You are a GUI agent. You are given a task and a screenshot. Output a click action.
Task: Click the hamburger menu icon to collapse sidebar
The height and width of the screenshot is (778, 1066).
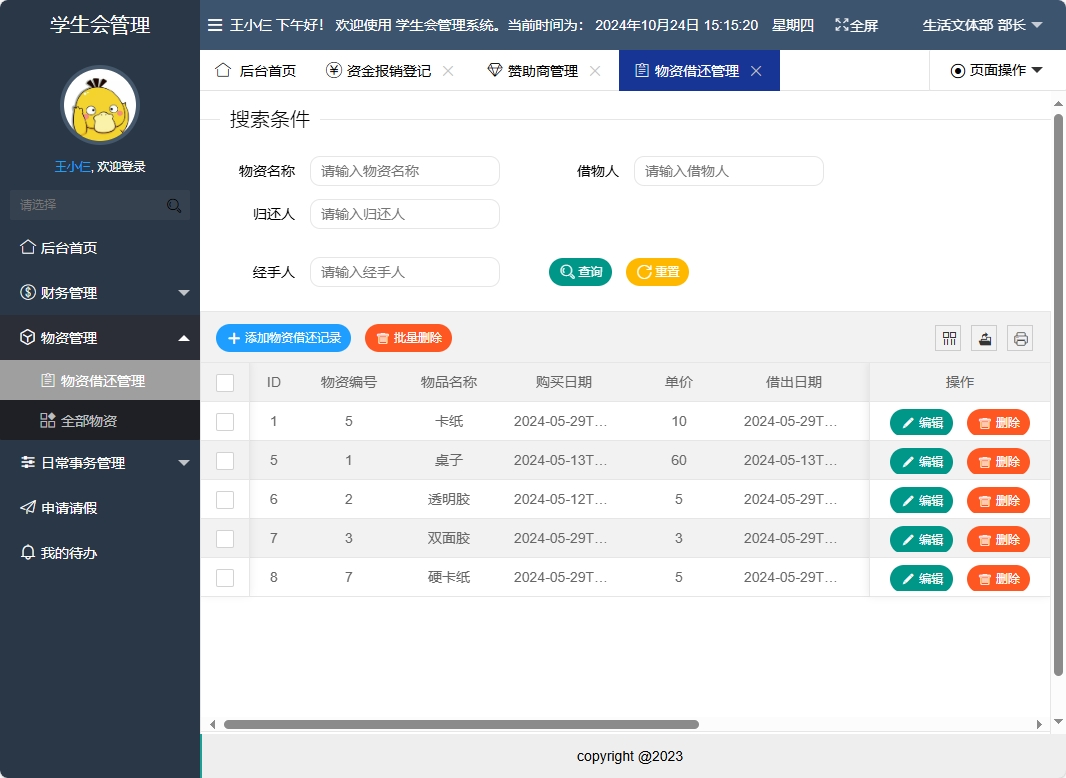[x=215, y=26]
